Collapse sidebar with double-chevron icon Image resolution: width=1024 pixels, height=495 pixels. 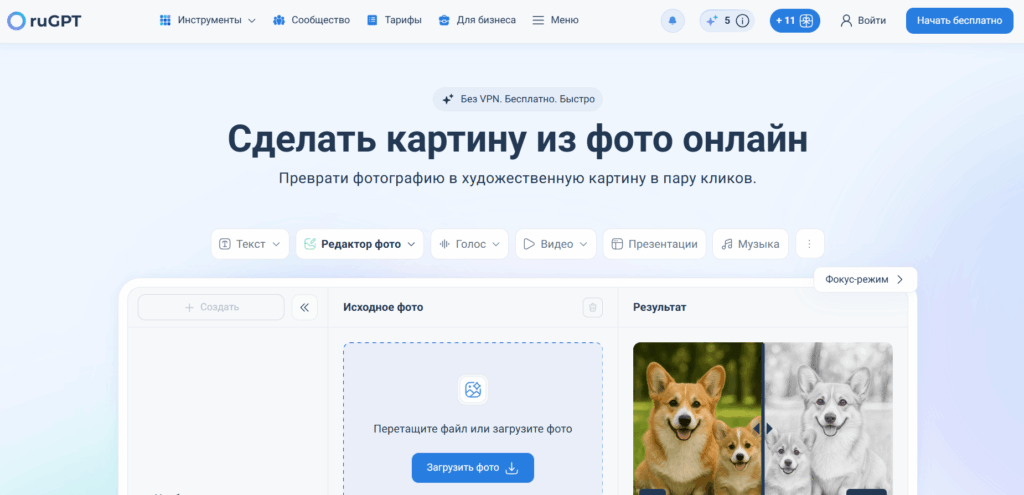point(304,308)
